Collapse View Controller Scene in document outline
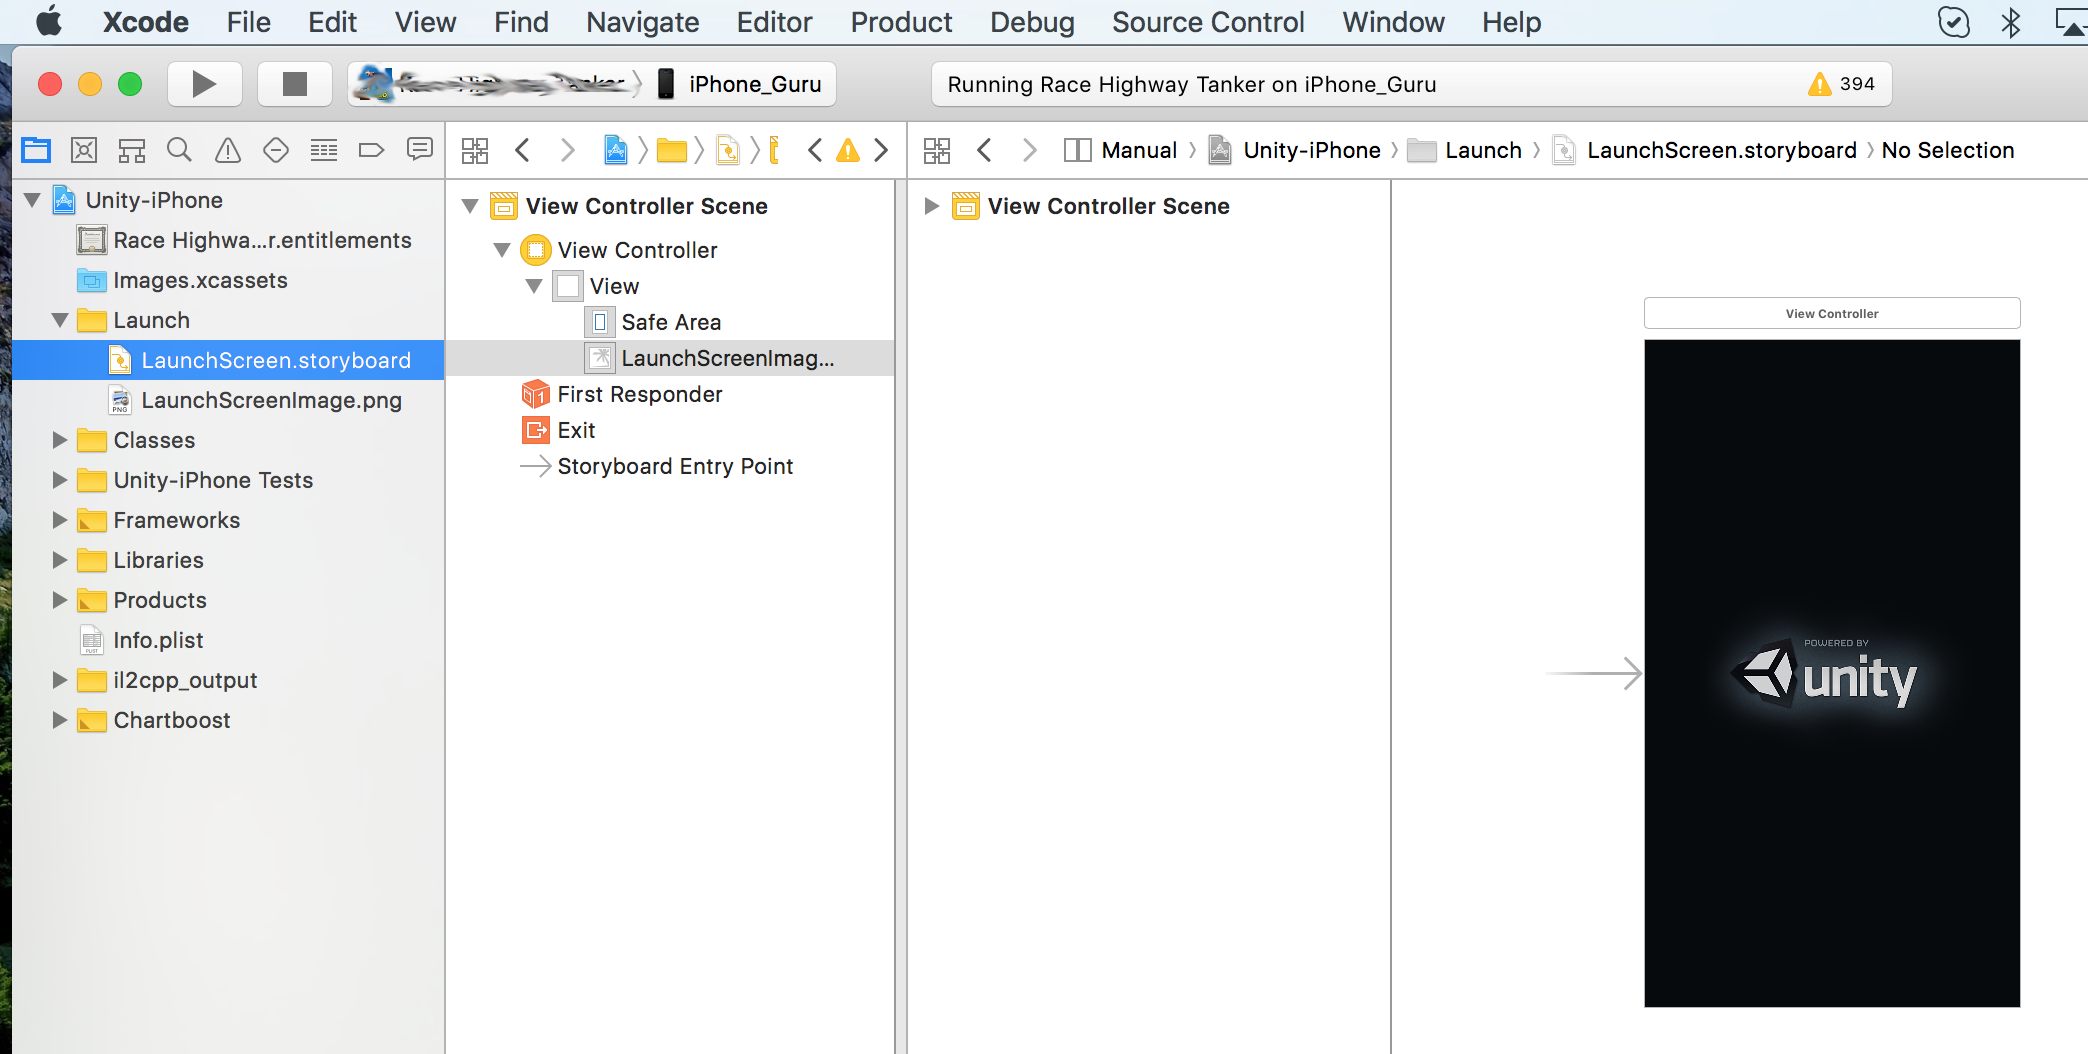This screenshot has height=1054, width=2088. [x=470, y=206]
